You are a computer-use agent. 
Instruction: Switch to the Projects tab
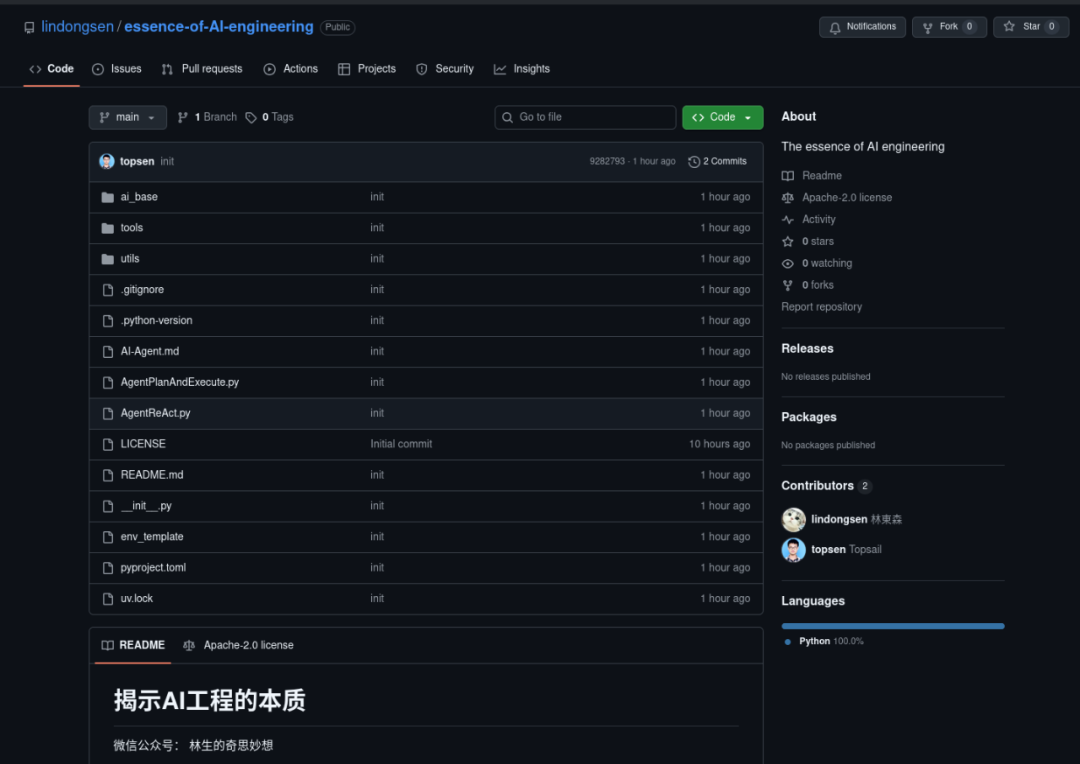[x=366, y=68]
